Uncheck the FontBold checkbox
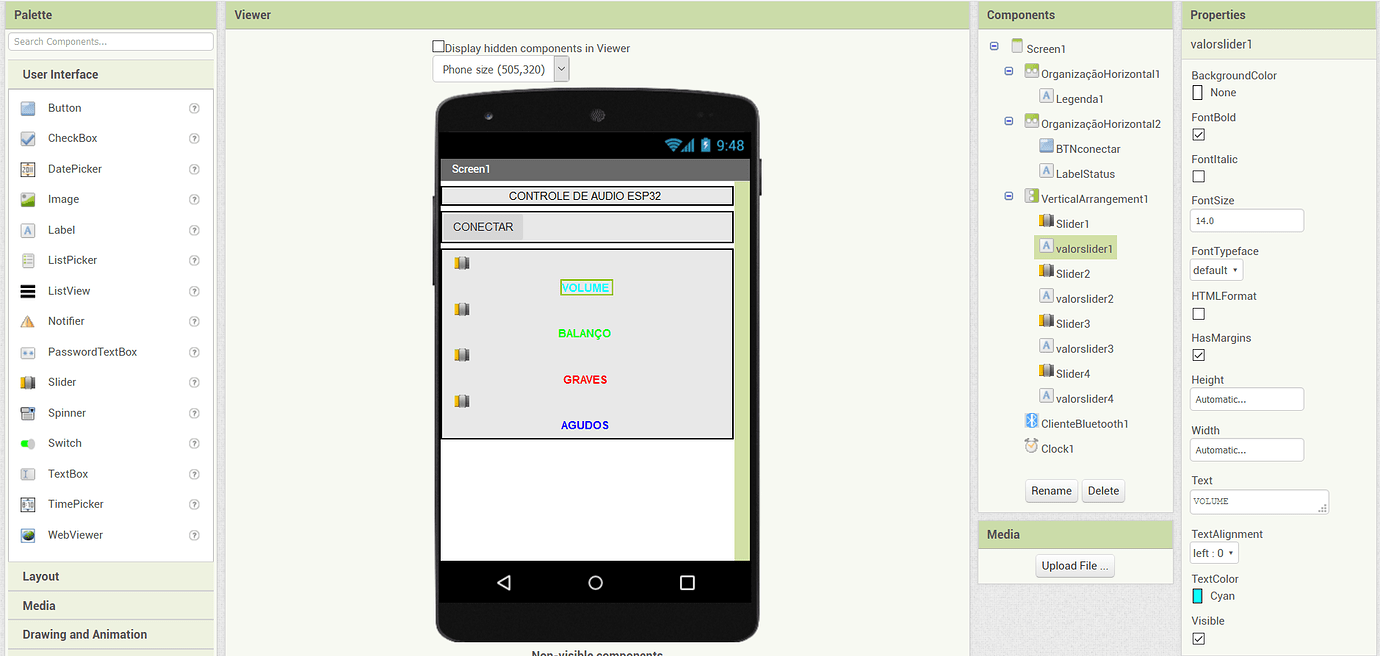1380x656 pixels. click(1198, 134)
